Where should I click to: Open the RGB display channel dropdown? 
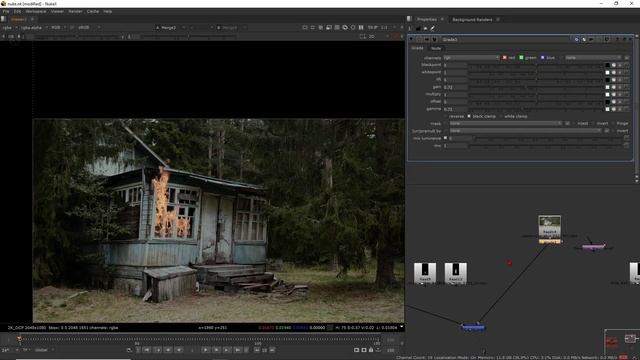click(x=58, y=28)
